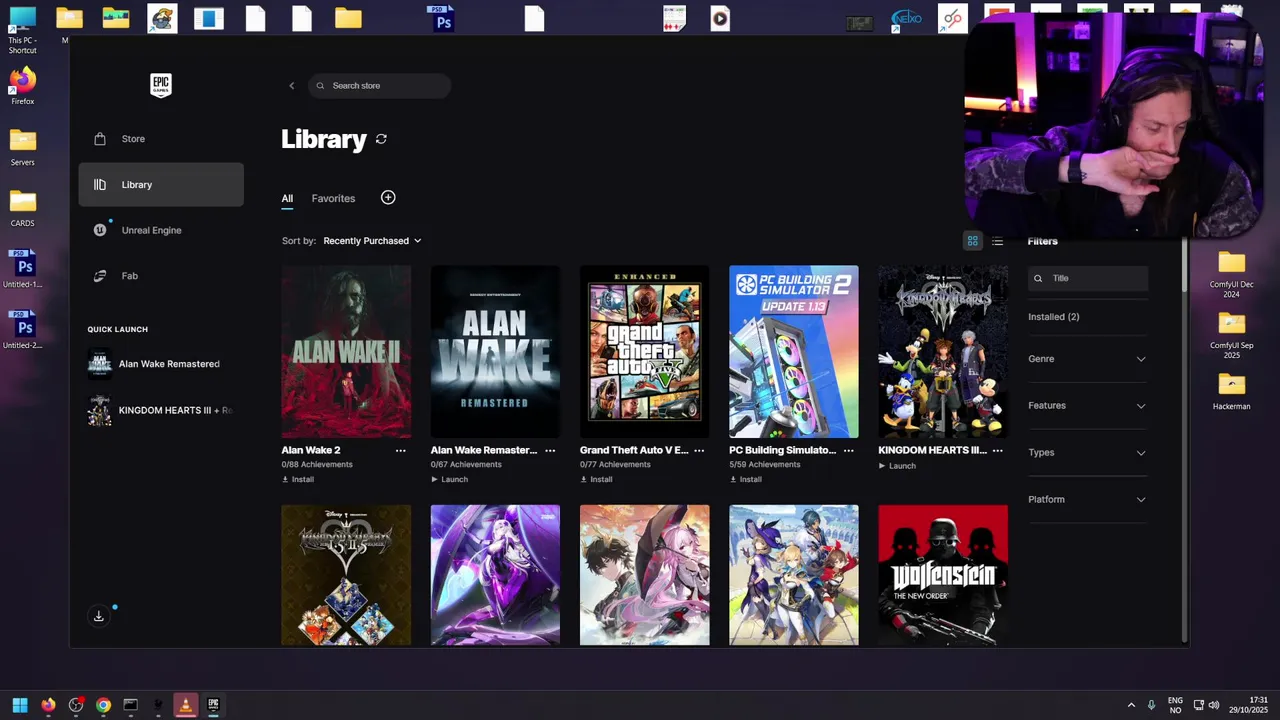Install Grand Theft Auto V Enhanced
Screen dimensions: 1280x720
pyautogui.click(x=596, y=479)
